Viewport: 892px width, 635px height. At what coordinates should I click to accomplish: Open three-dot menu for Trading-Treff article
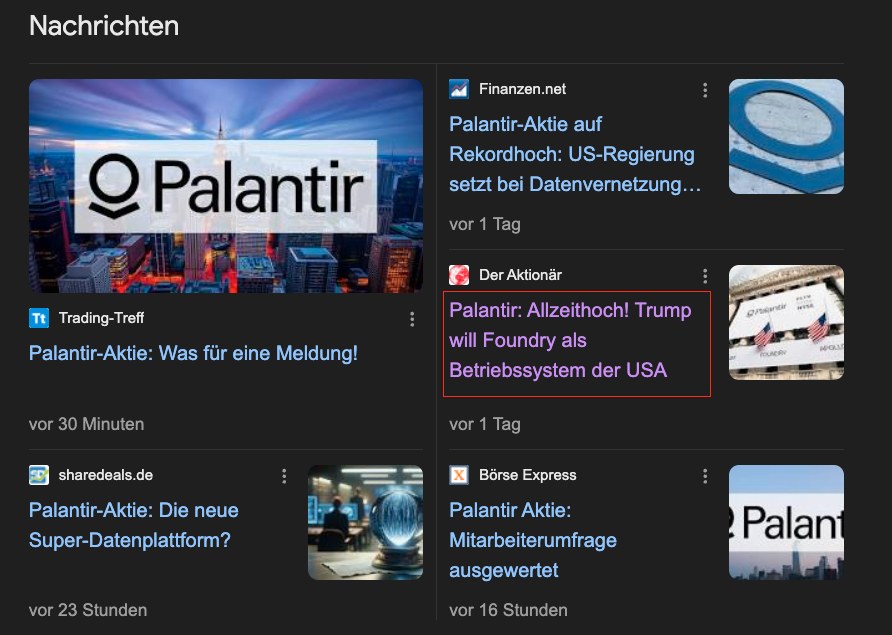412,319
